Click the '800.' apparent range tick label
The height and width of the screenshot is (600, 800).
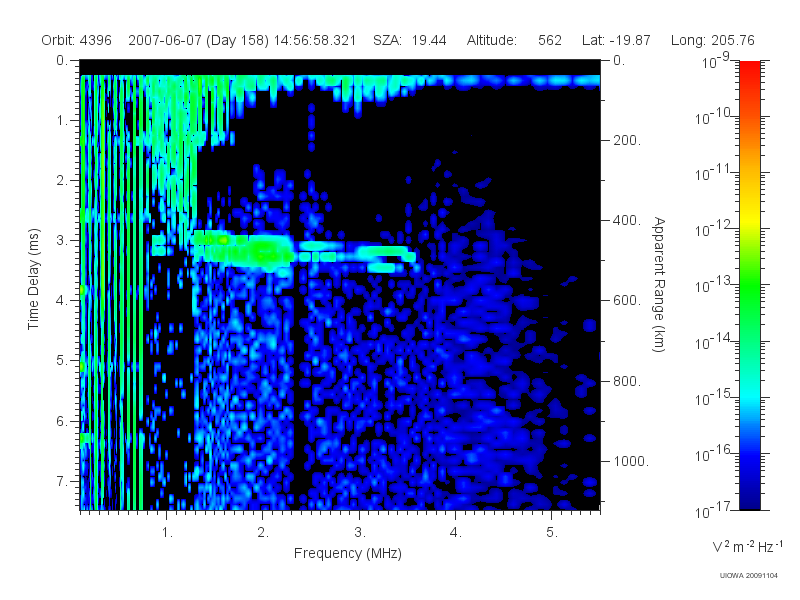click(627, 381)
